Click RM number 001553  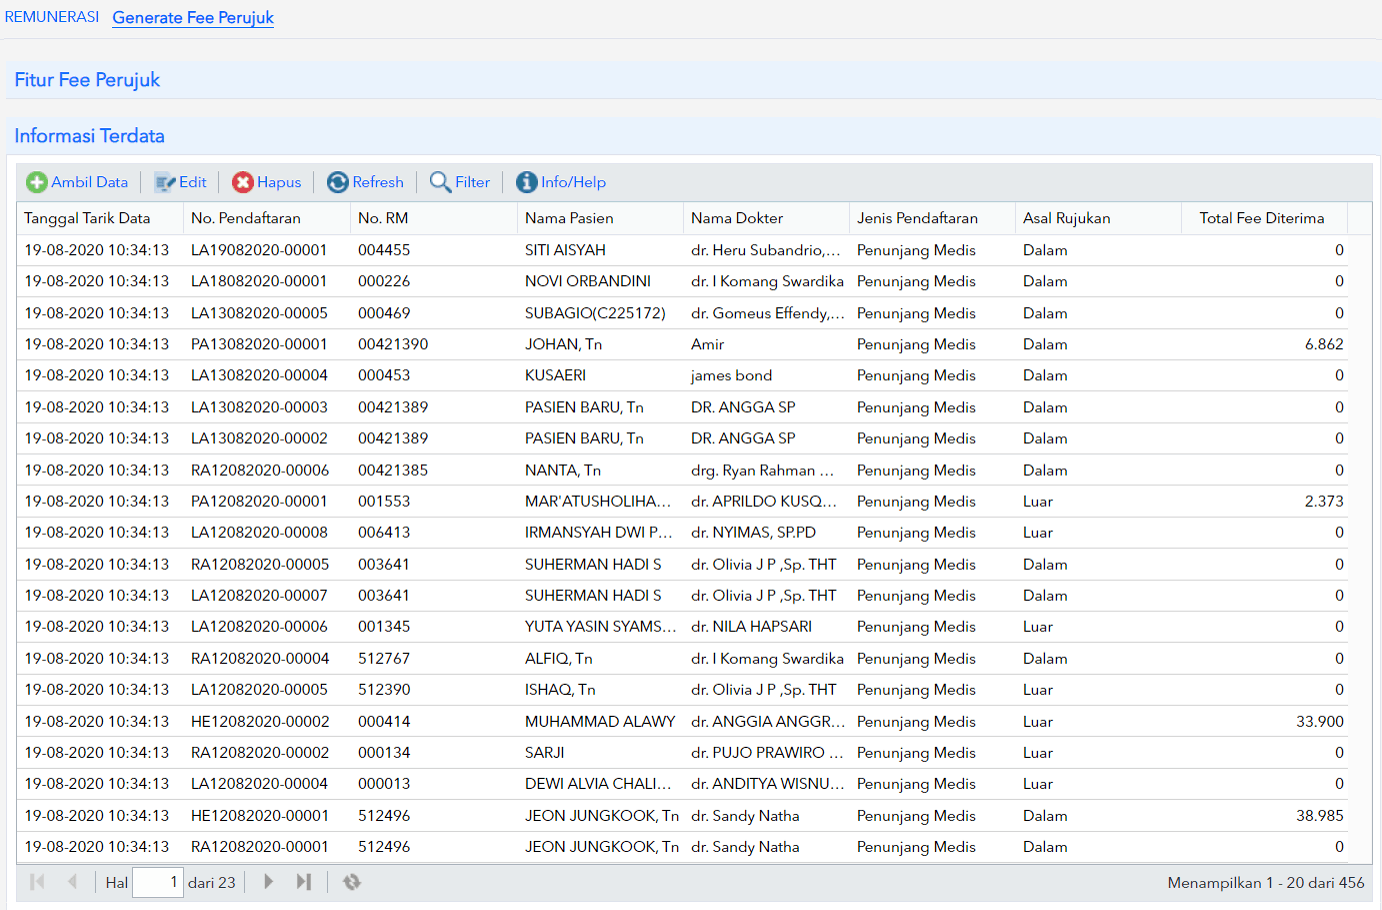(x=384, y=501)
